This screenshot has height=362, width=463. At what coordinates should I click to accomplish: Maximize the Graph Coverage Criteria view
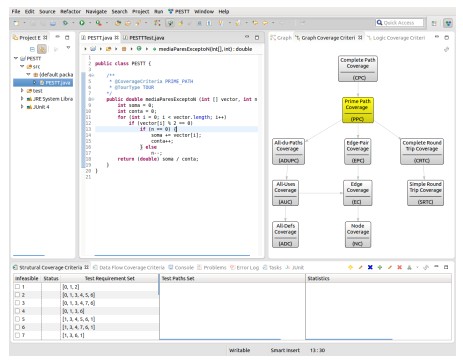[x=447, y=37]
